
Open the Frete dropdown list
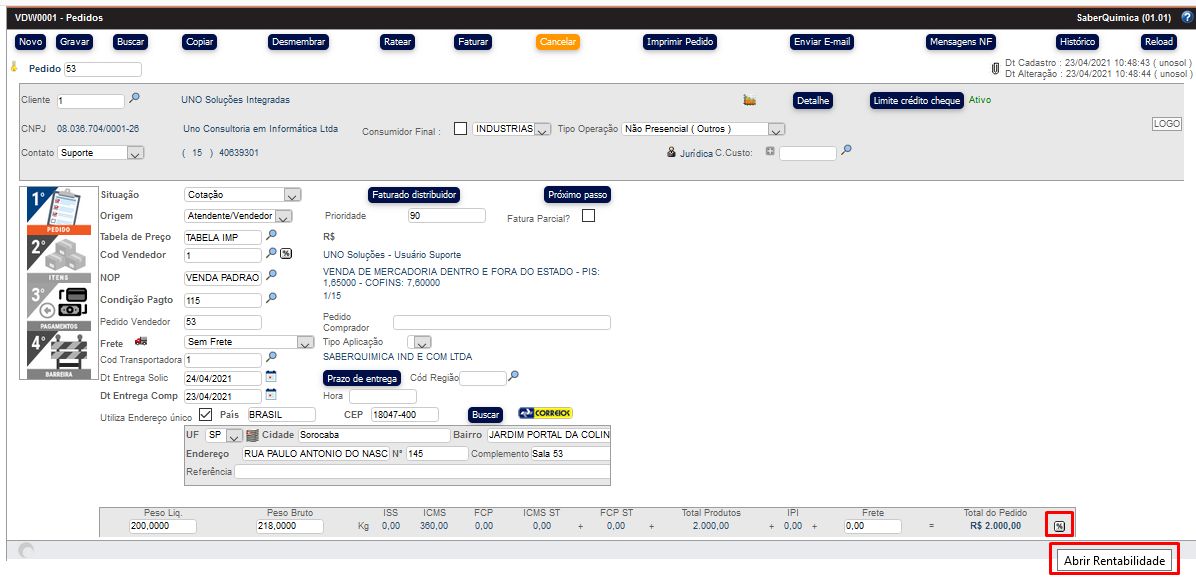coord(305,342)
